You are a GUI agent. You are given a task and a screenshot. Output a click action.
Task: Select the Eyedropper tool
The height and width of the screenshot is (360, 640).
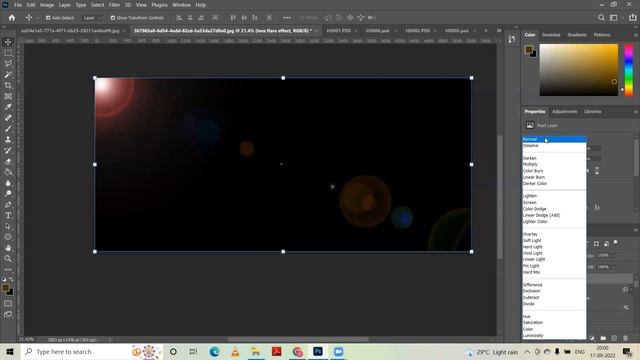click(x=8, y=107)
